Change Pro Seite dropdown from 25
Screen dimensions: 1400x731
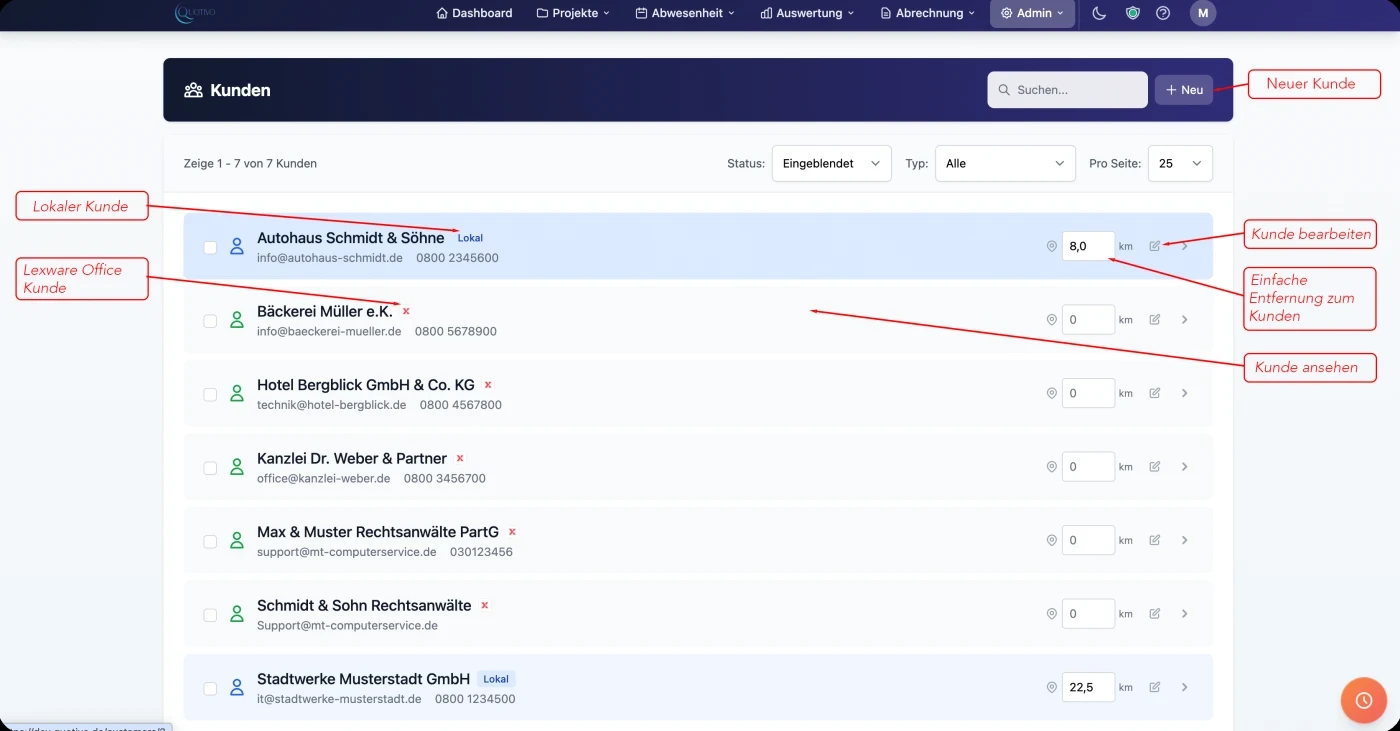click(1180, 163)
